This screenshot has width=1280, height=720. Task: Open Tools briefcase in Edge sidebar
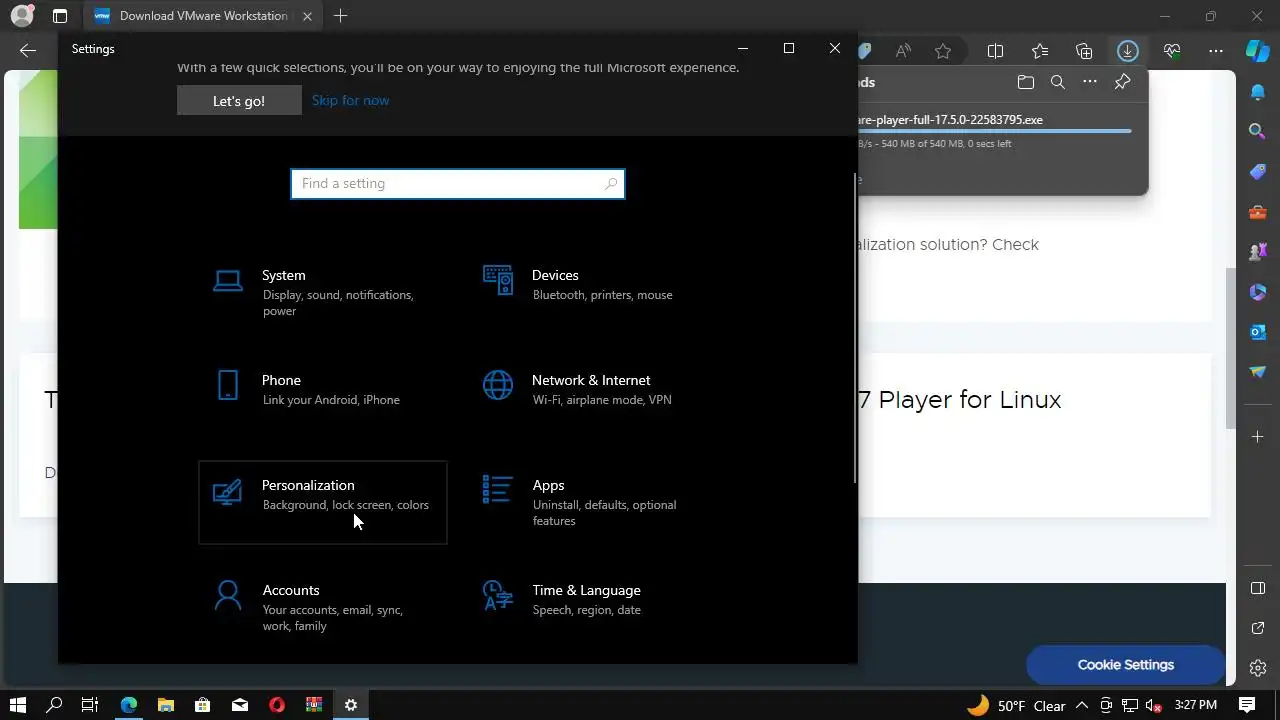pos(1258,212)
